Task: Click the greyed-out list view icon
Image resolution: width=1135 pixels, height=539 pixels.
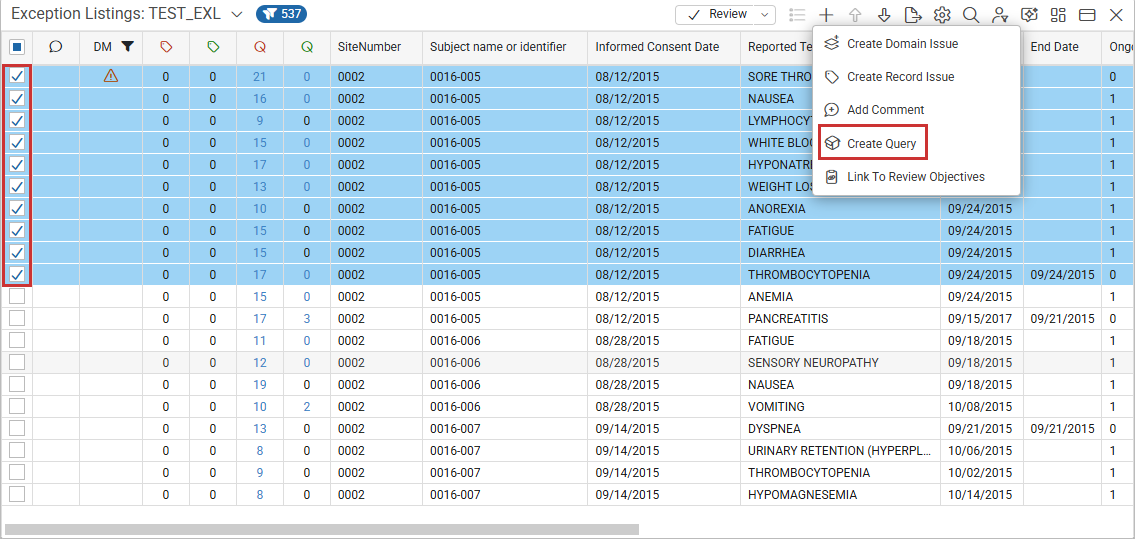Action: pos(798,14)
